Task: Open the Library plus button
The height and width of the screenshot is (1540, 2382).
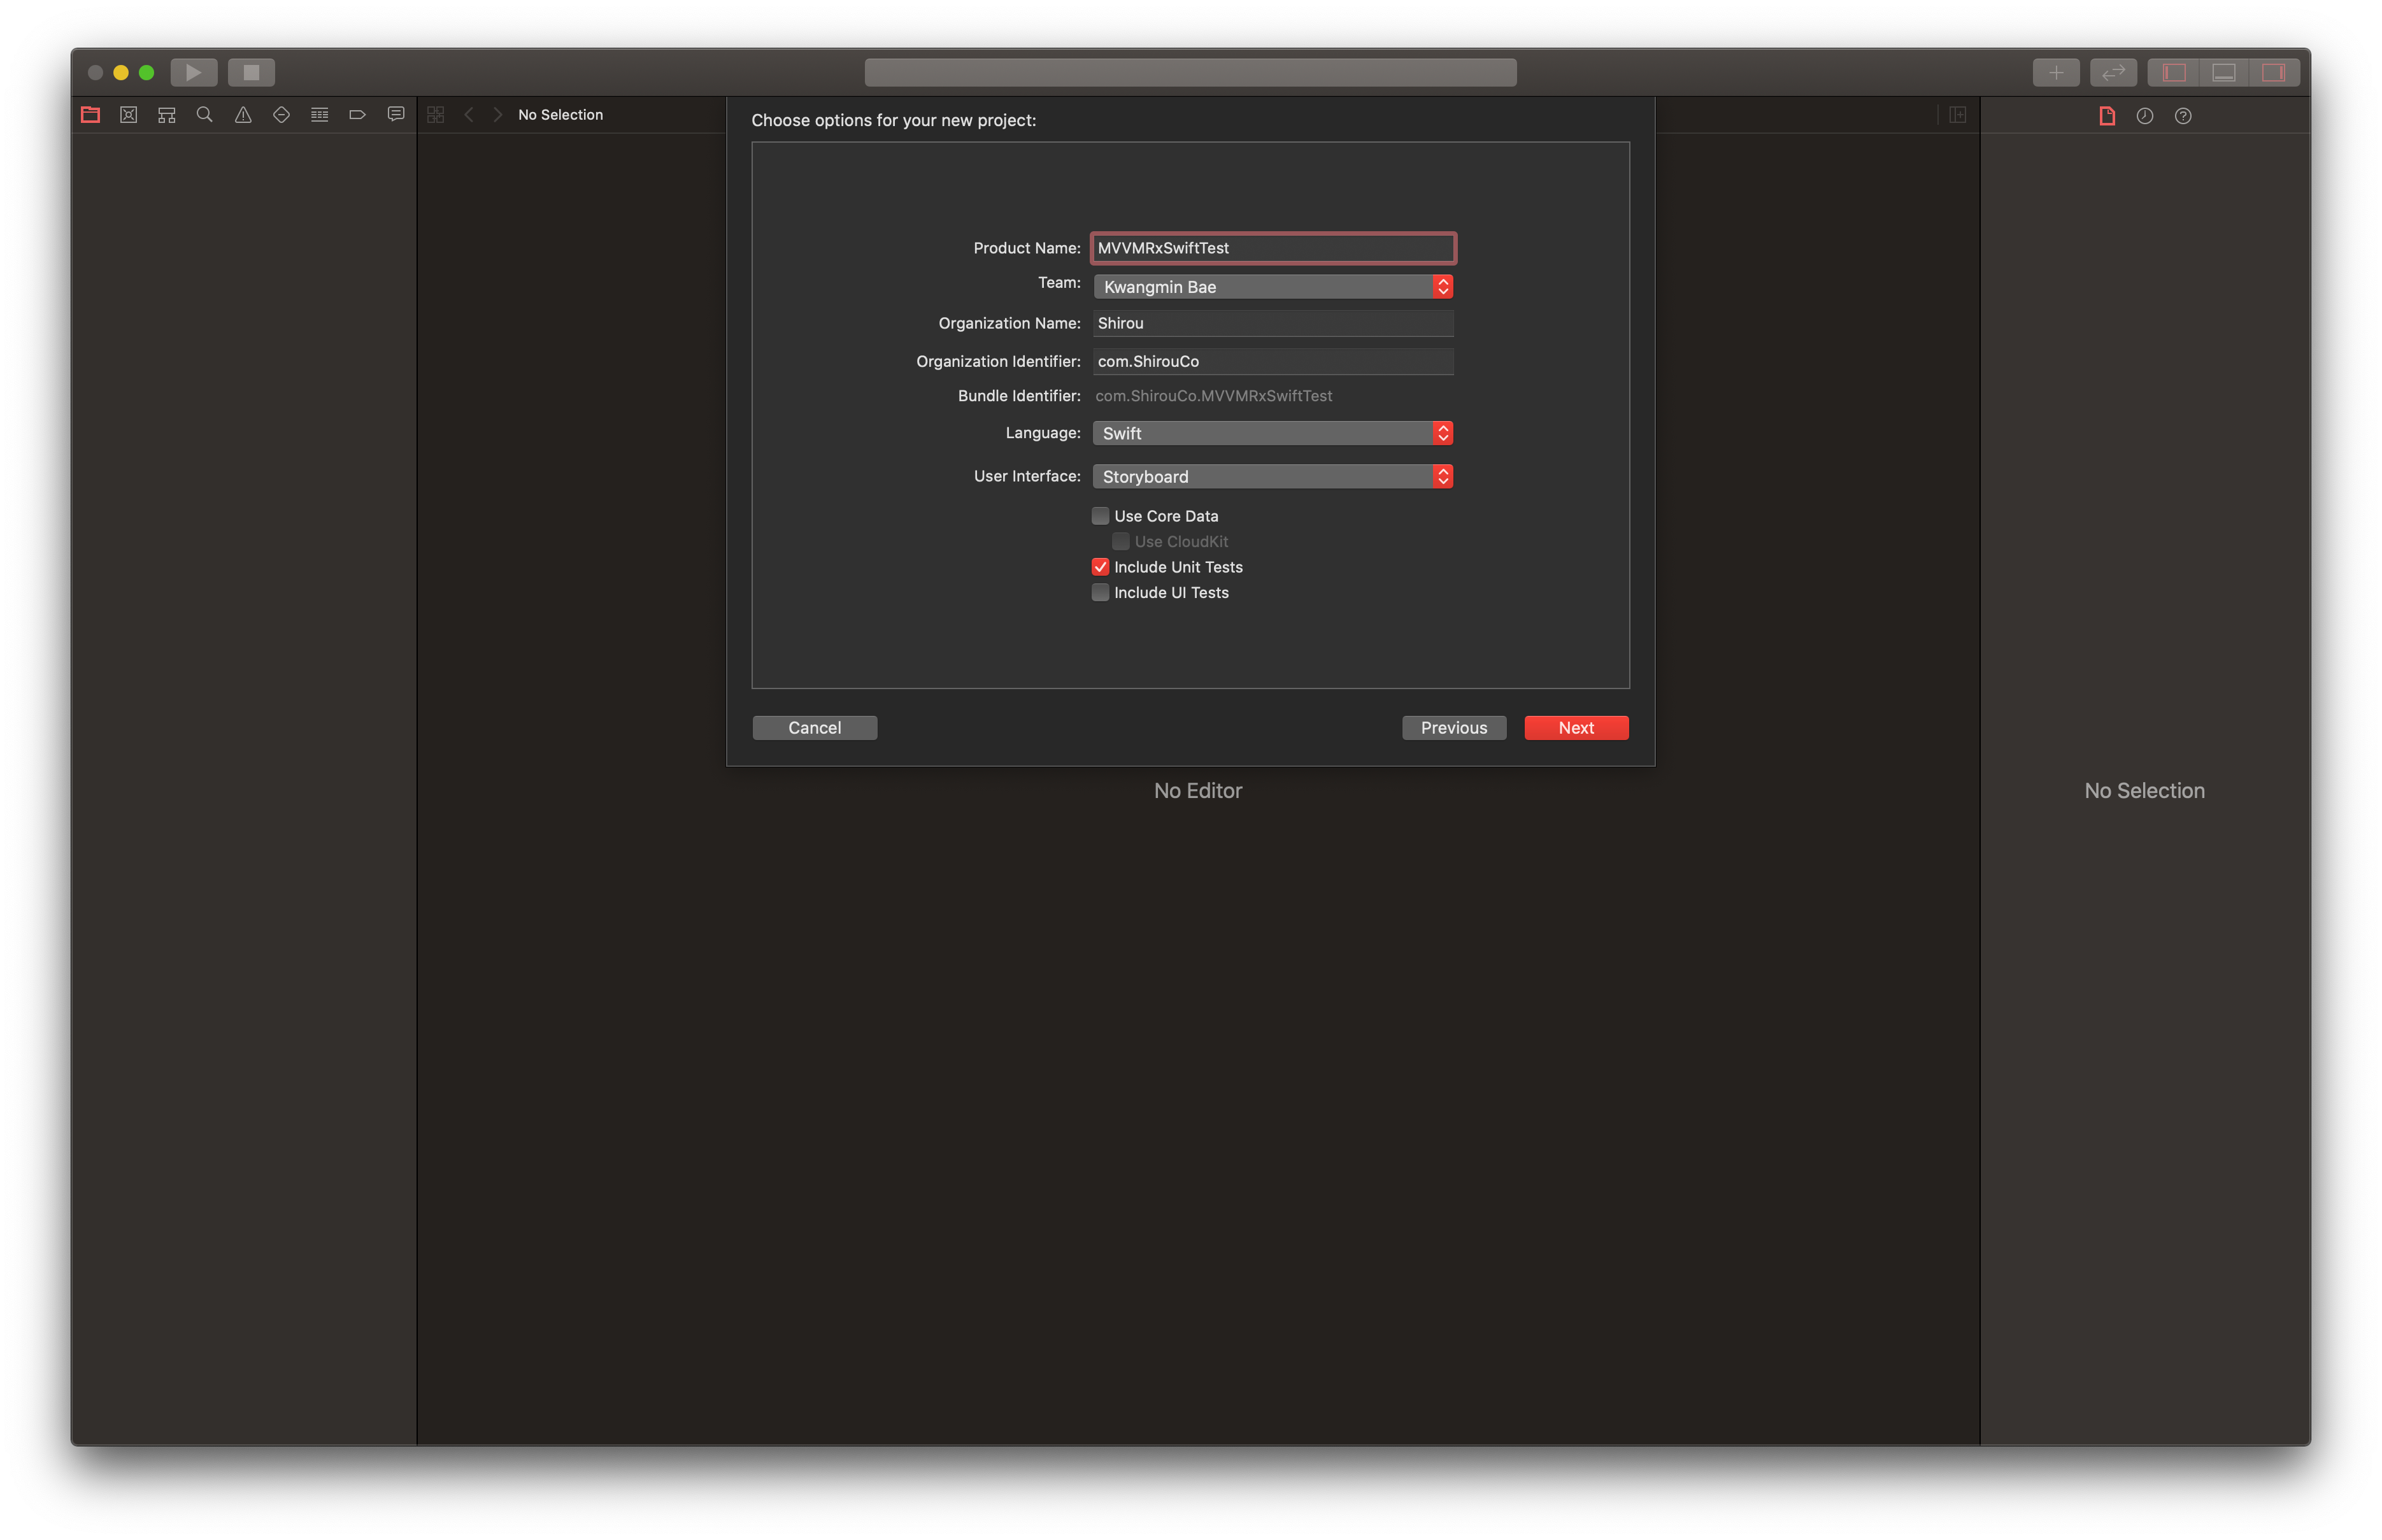Action: coord(2055,72)
